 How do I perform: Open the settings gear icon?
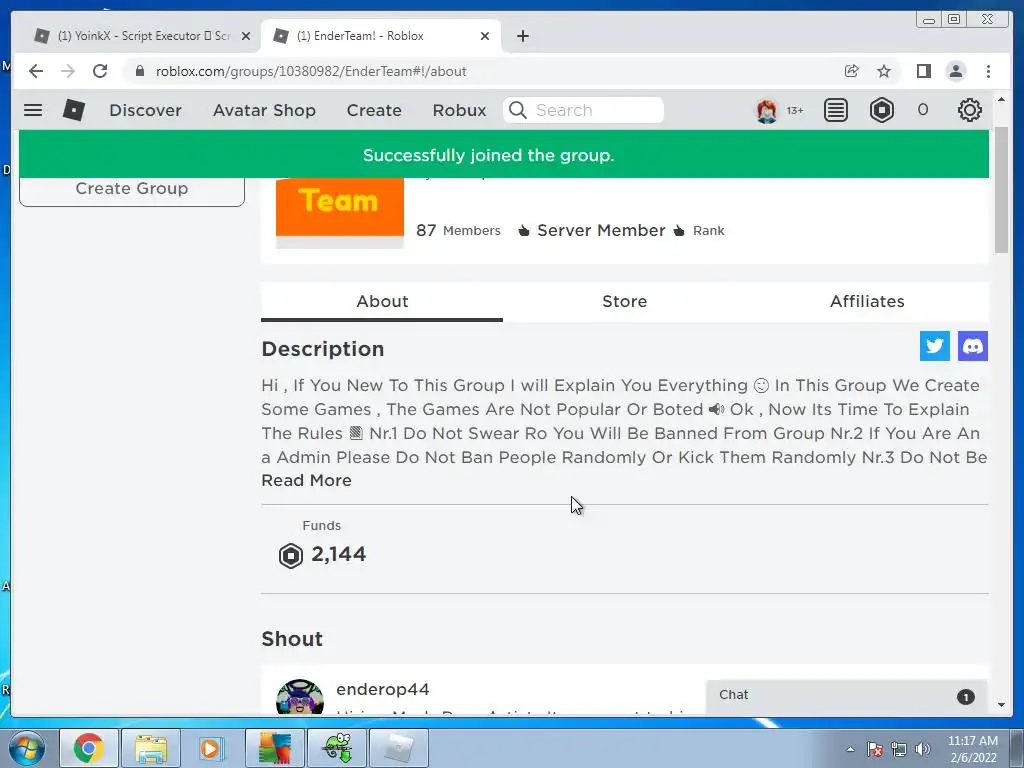pyautogui.click(x=970, y=110)
